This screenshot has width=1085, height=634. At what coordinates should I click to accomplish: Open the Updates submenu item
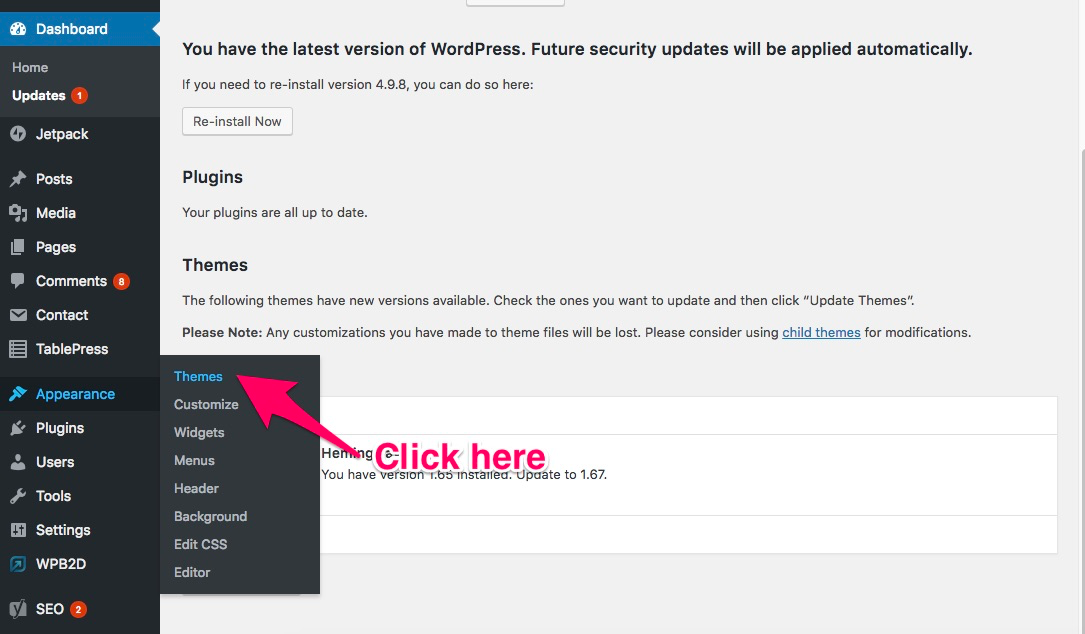click(39, 96)
